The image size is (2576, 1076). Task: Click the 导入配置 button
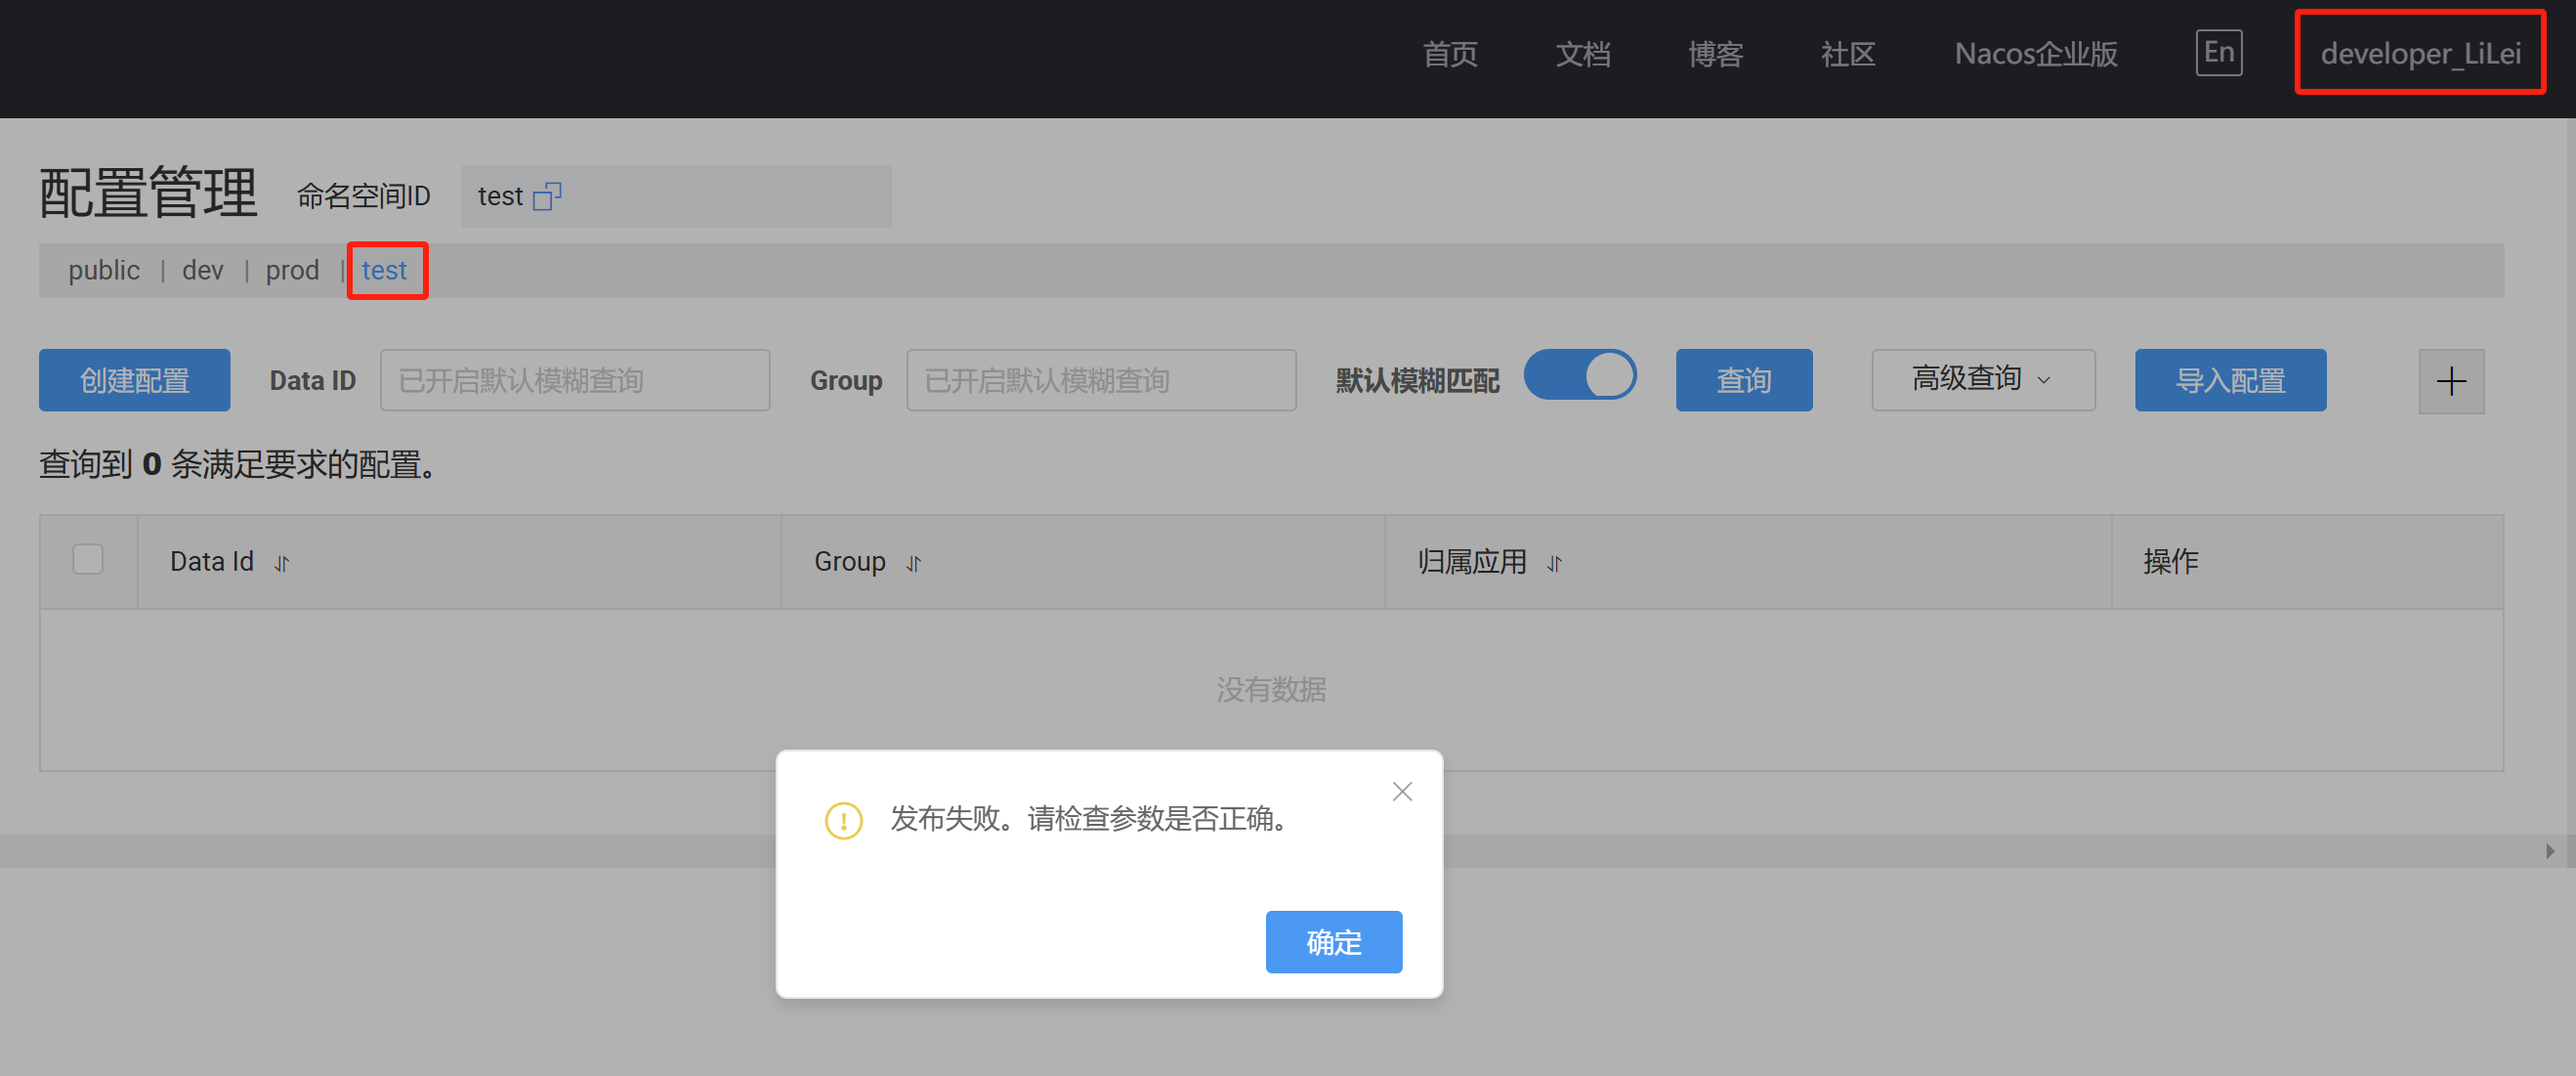coord(2229,380)
